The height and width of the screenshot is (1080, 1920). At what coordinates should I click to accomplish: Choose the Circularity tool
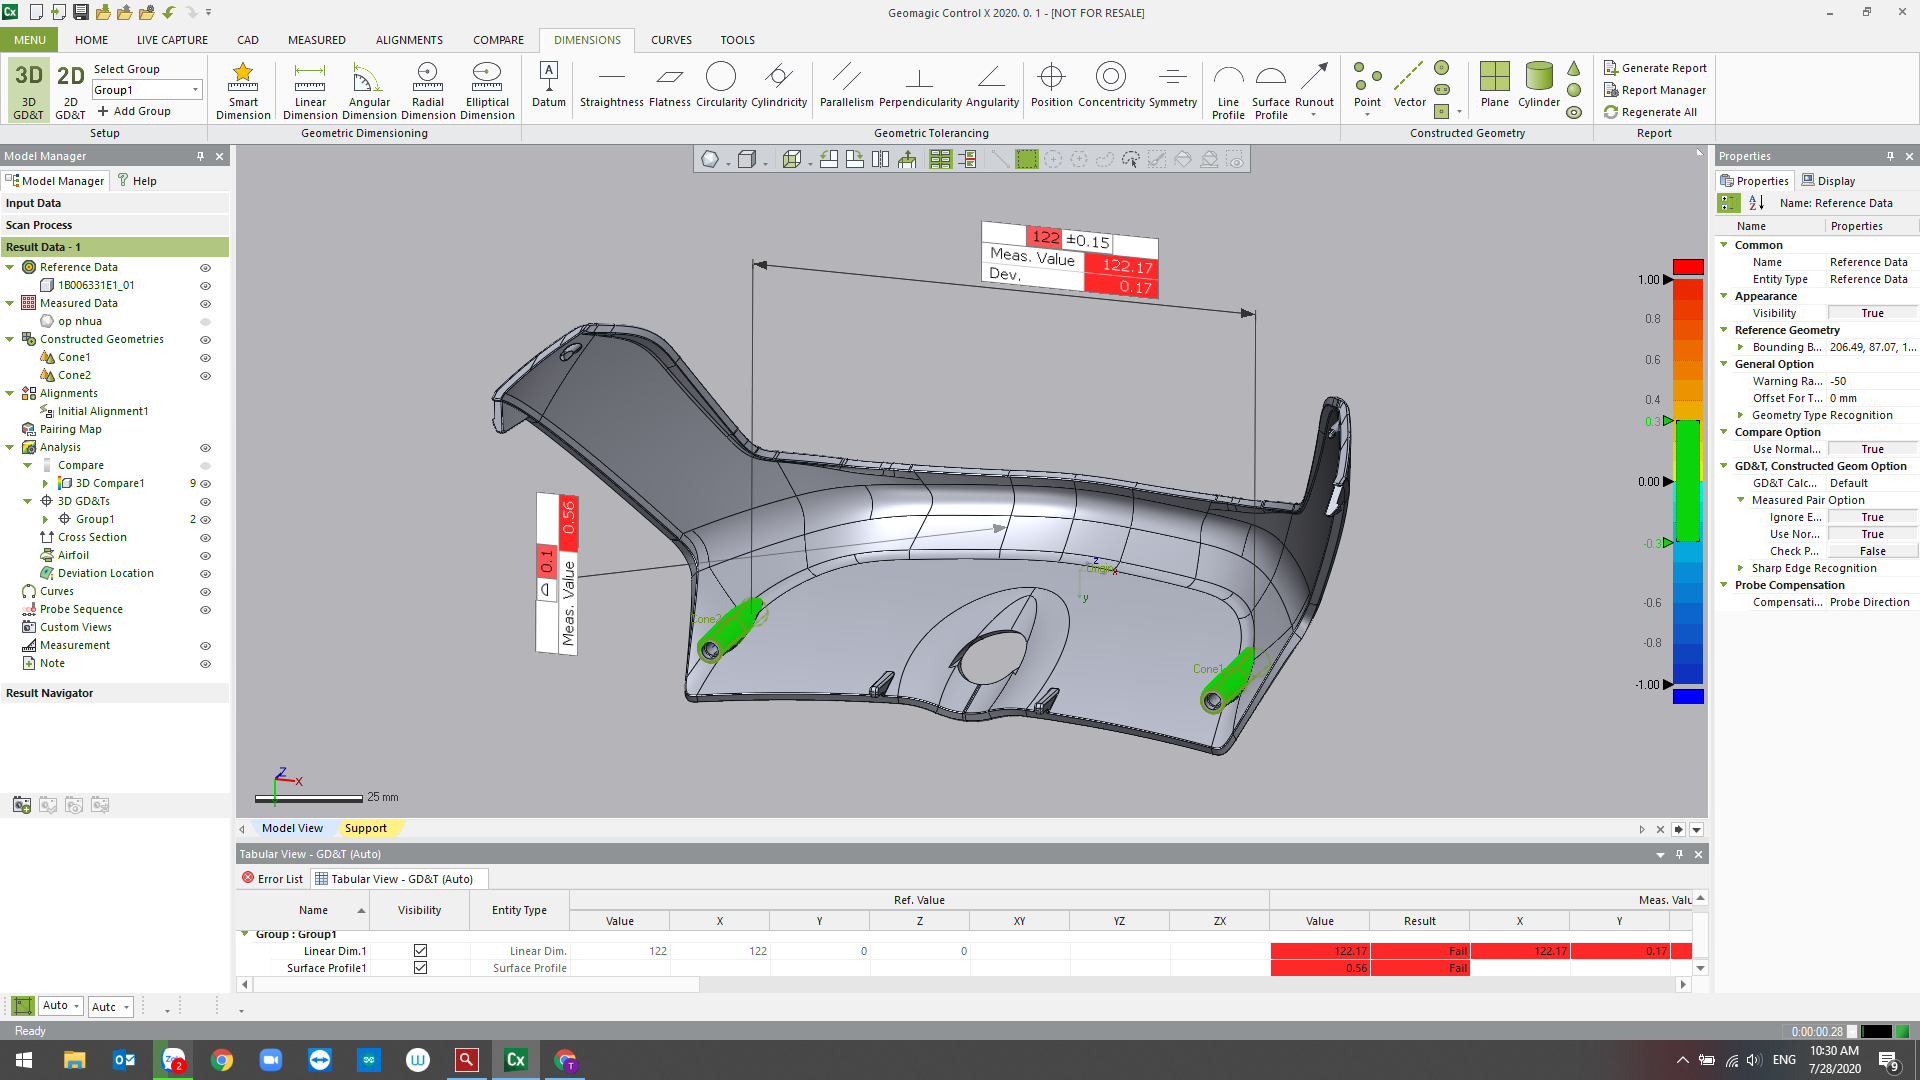[x=721, y=84]
